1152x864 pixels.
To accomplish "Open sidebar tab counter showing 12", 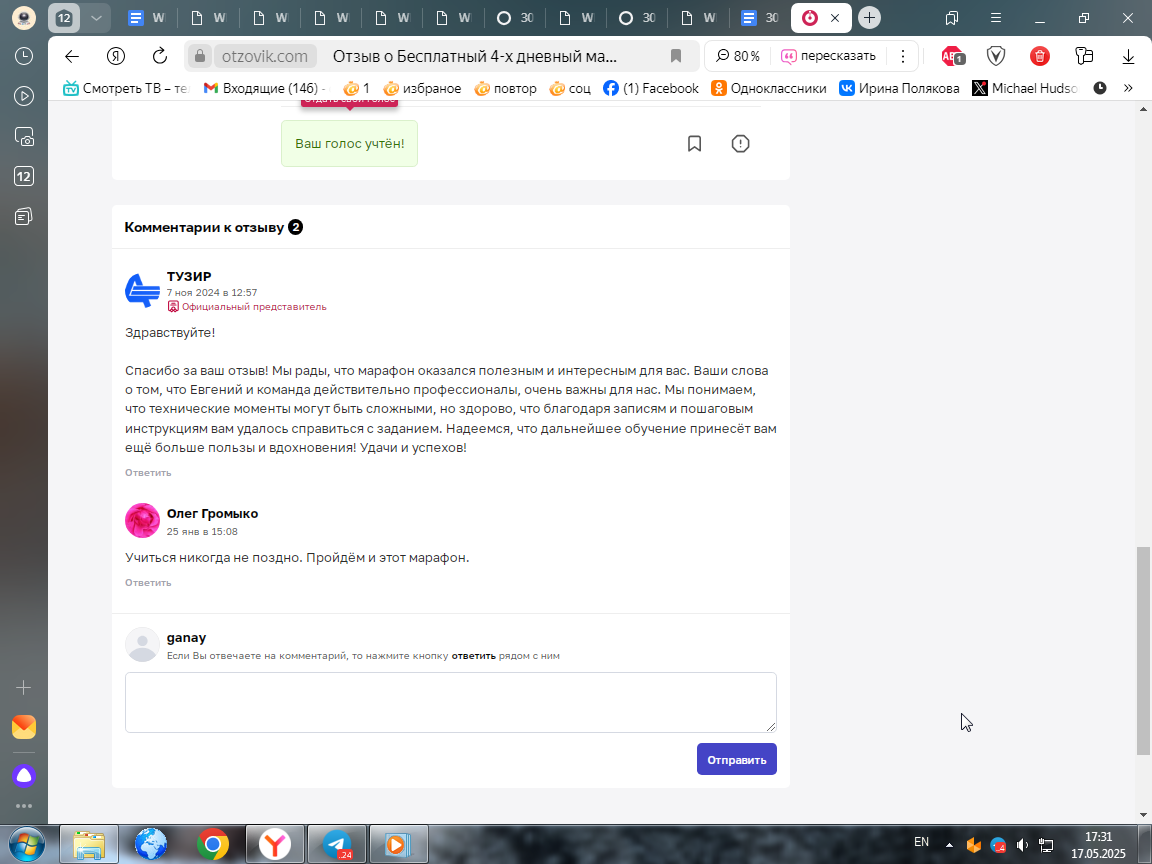I will point(24,176).
